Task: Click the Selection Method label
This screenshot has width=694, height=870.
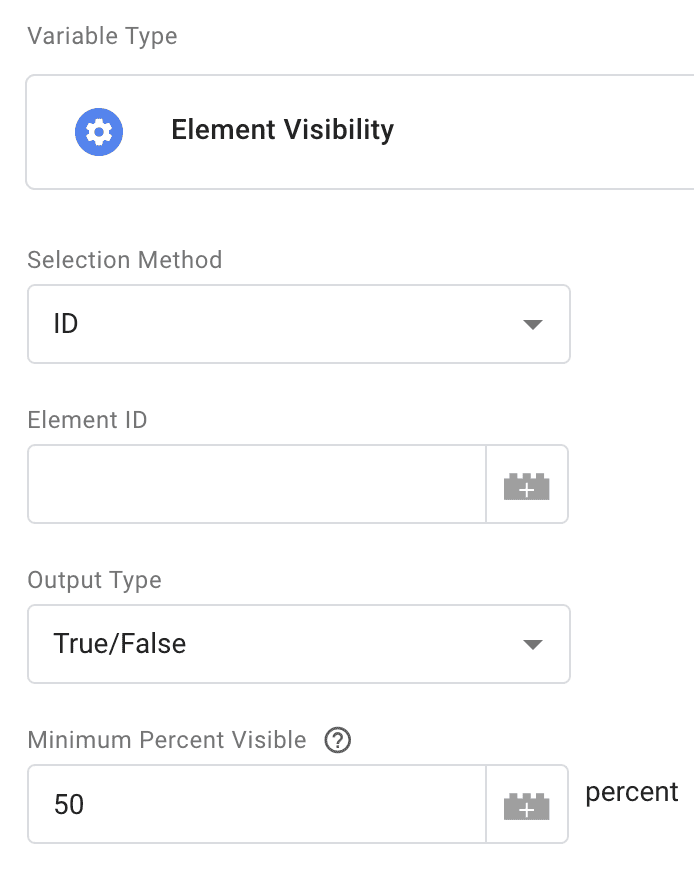Action: [124, 260]
